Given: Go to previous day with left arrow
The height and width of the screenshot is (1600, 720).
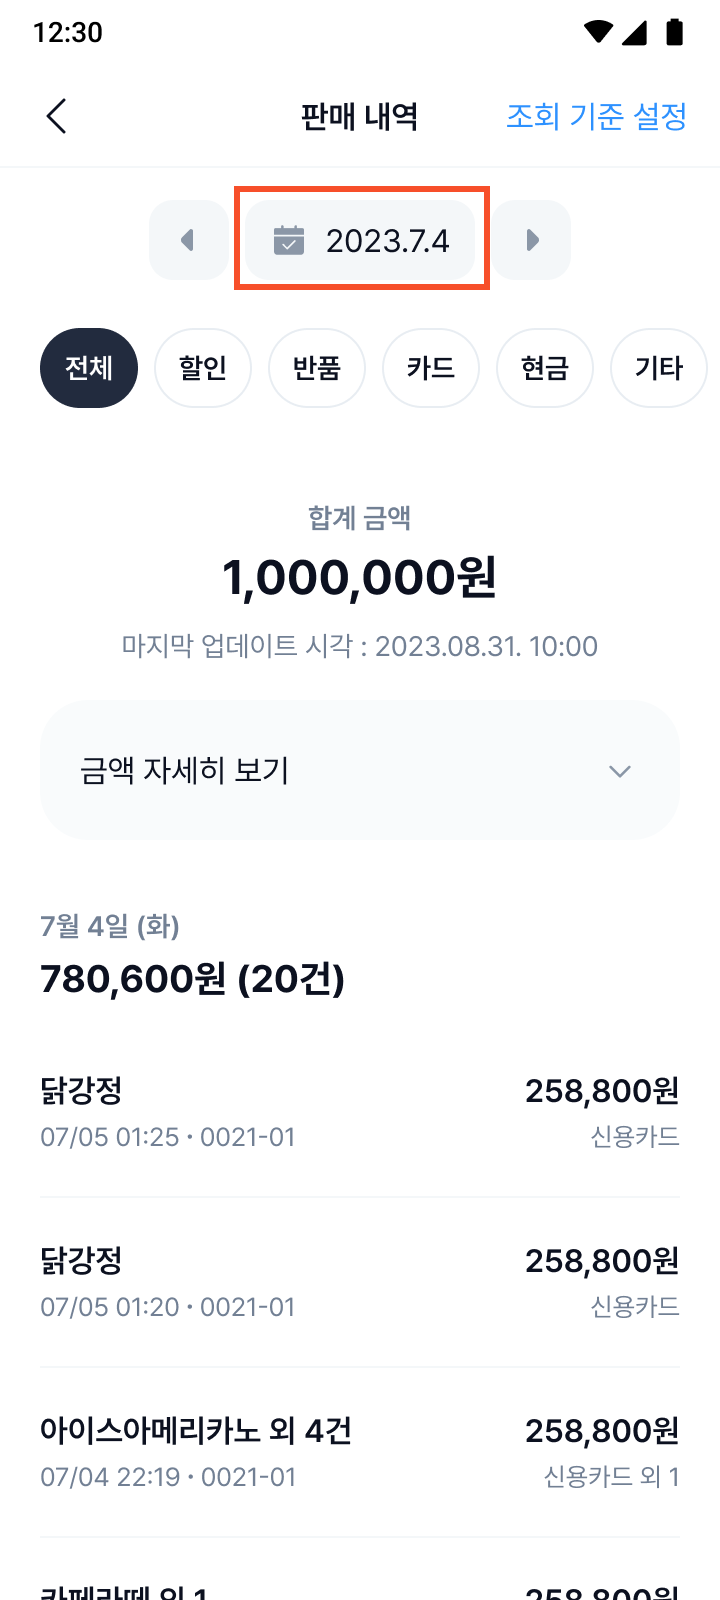Looking at the screenshot, I should (x=188, y=240).
